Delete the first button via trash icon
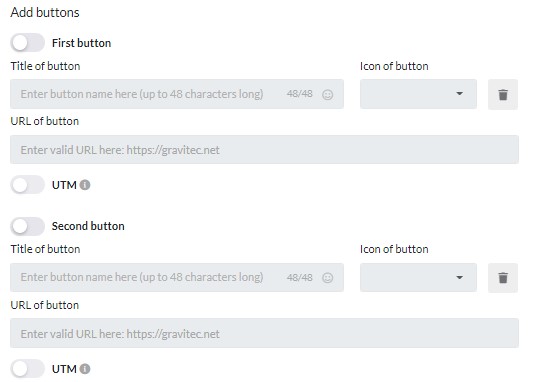 coord(503,95)
